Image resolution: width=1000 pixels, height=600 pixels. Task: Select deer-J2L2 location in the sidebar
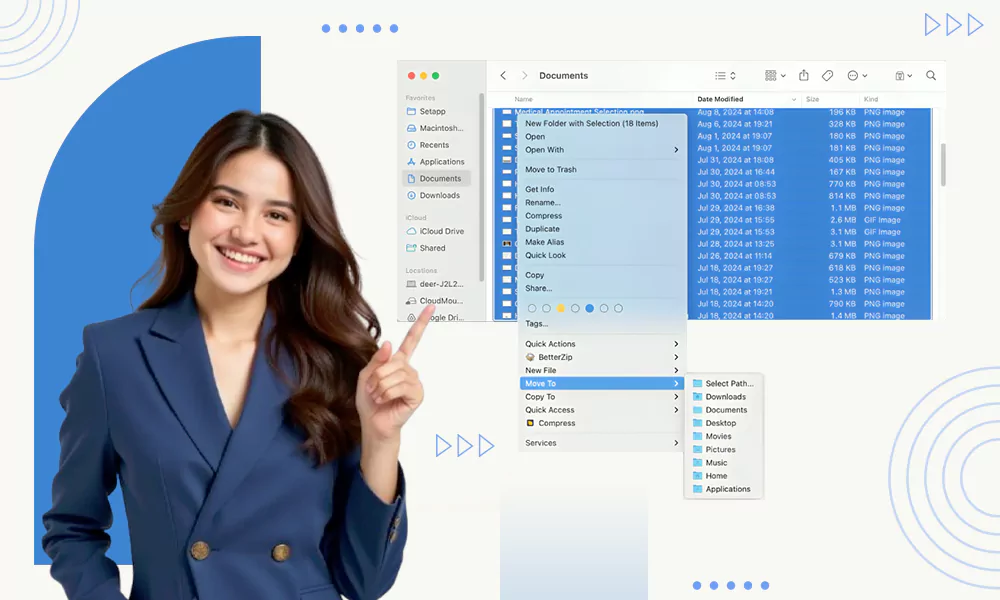pos(437,284)
